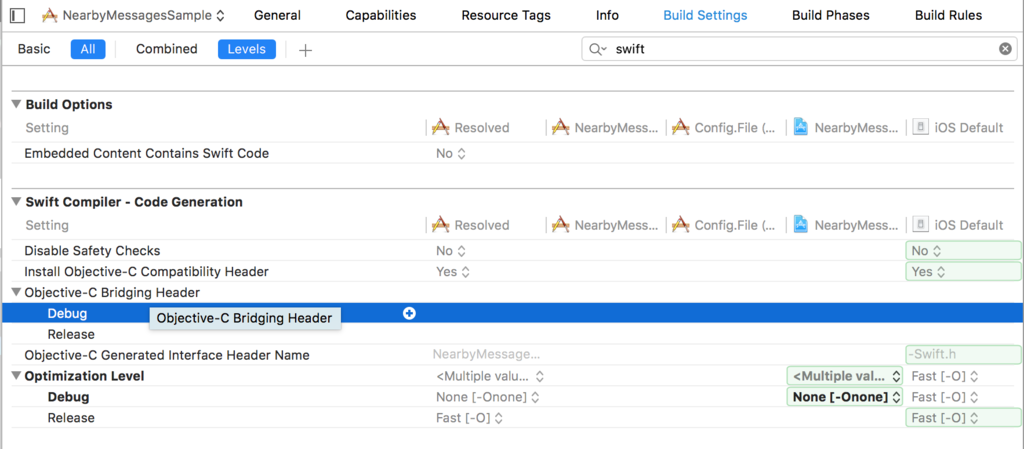1024x449 pixels.
Task: Click Config.File column icon in Build Options
Action: pyautogui.click(x=680, y=127)
